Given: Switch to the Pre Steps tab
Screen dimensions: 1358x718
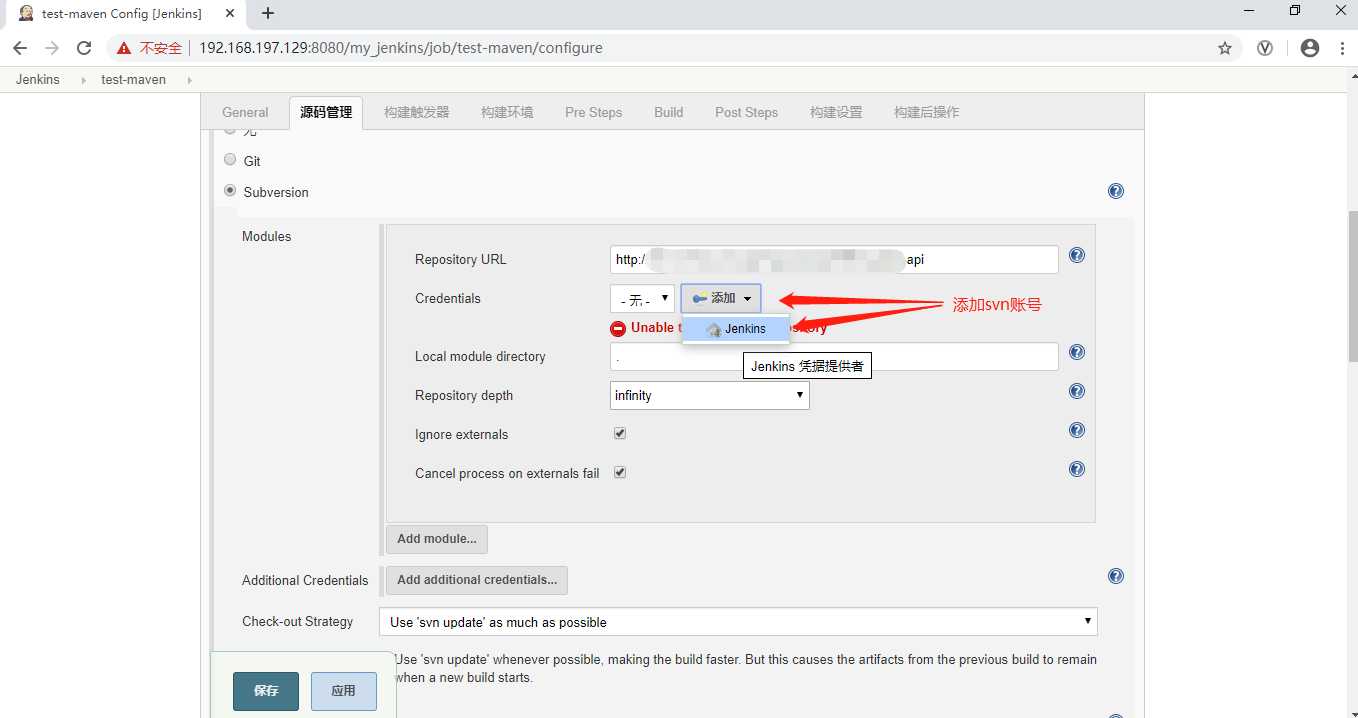Looking at the screenshot, I should click(x=593, y=112).
